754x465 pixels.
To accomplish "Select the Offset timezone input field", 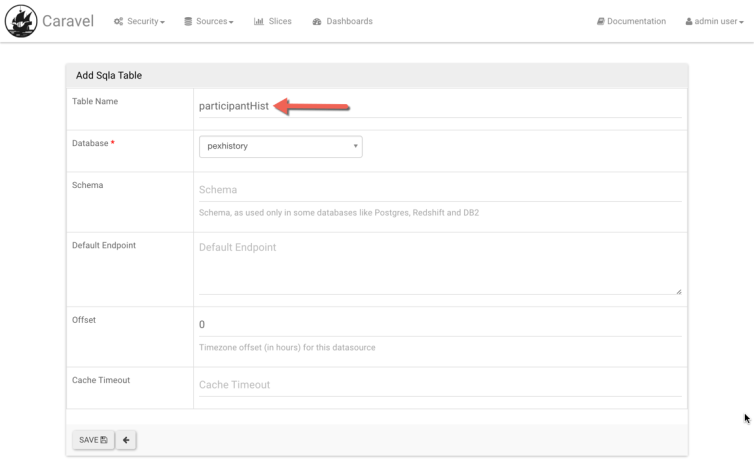I will coord(440,324).
